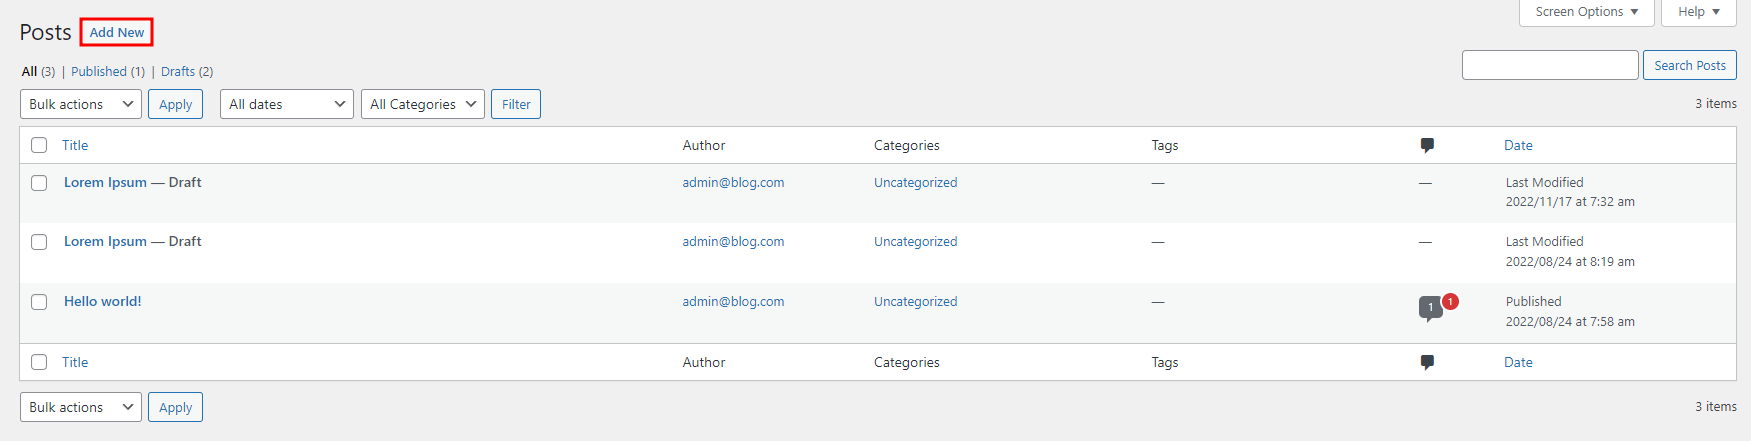Image resolution: width=1751 pixels, height=441 pixels.
Task: Expand the All dates dropdown
Action: coord(287,104)
